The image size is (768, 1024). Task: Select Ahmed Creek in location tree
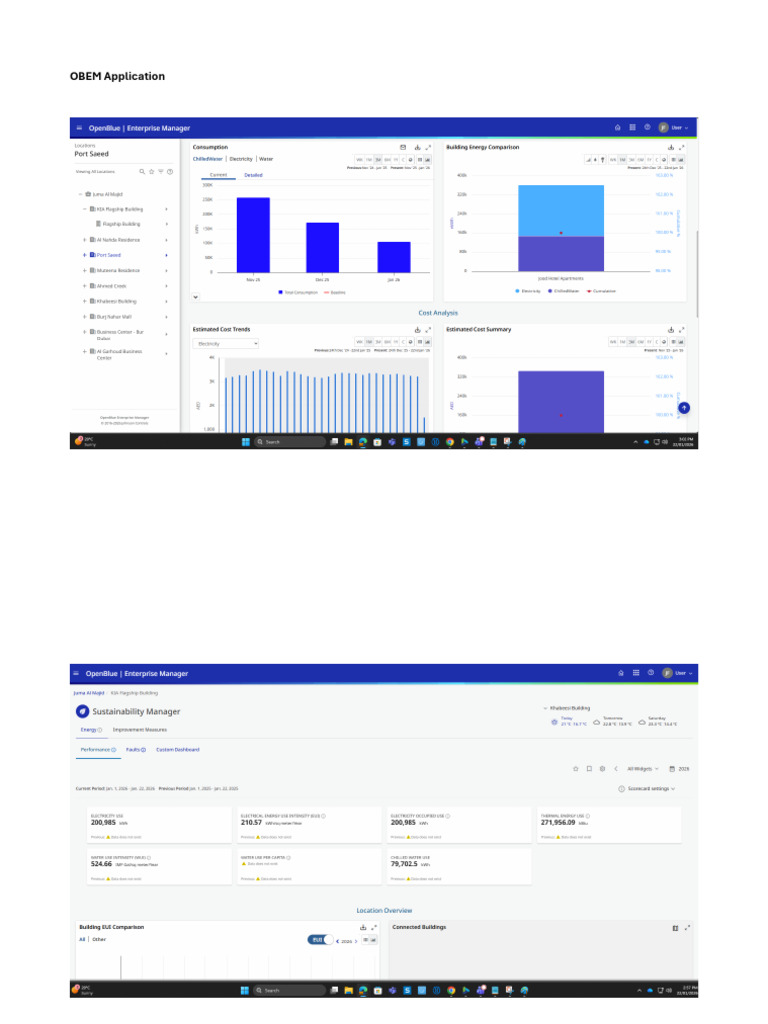[112, 286]
